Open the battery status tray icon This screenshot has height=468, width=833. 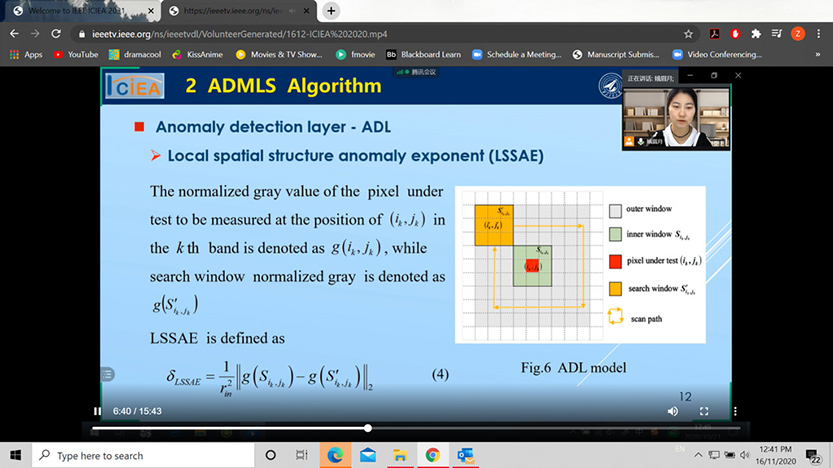pyautogui.click(x=730, y=455)
